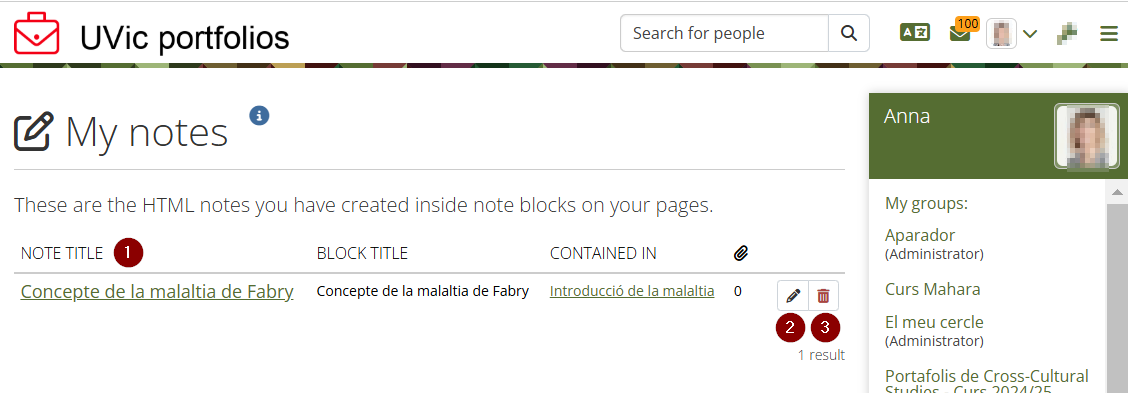Image resolution: width=1128 pixels, height=393 pixels.
Task: Open El meu cercle group
Action: tap(934, 322)
